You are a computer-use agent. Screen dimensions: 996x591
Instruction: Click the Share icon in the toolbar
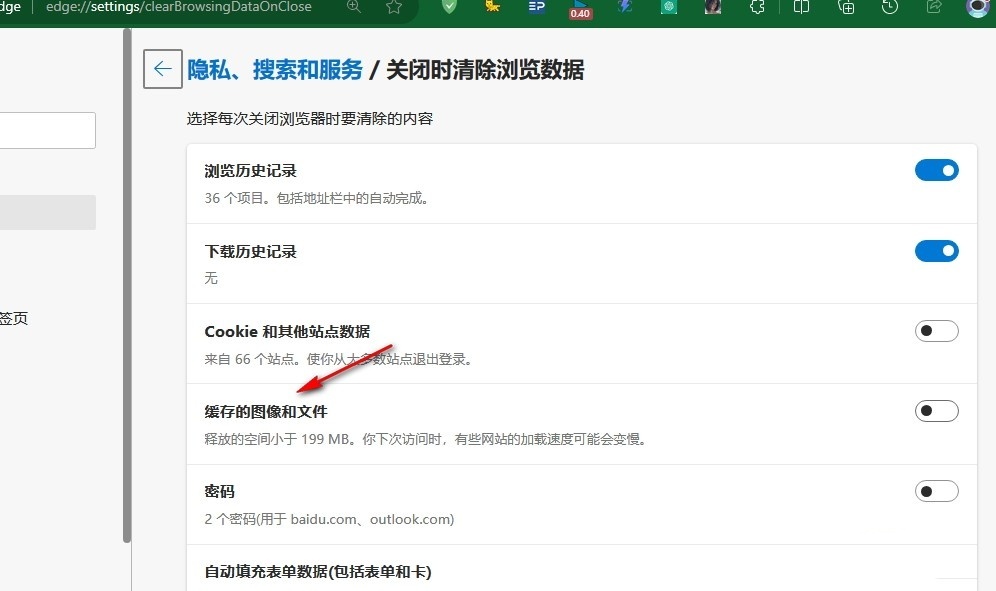934,7
